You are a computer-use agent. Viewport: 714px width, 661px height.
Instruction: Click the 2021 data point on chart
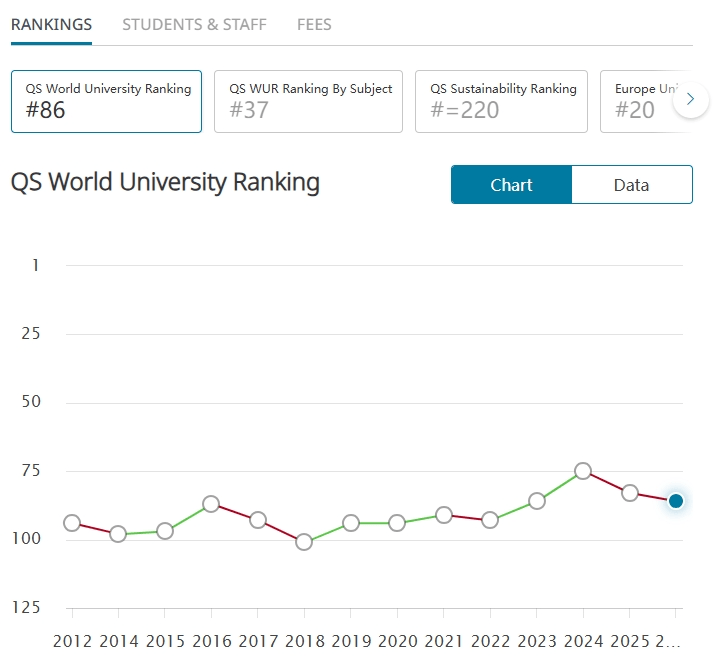point(444,515)
